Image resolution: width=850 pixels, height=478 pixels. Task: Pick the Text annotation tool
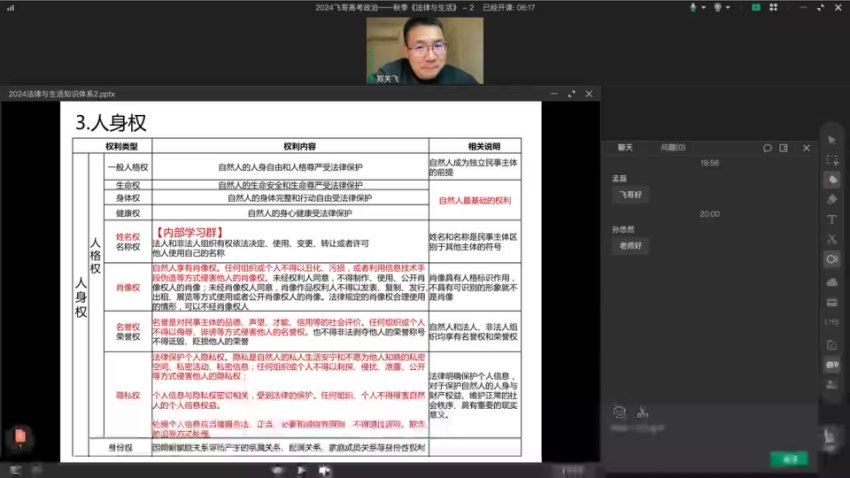coord(831,218)
